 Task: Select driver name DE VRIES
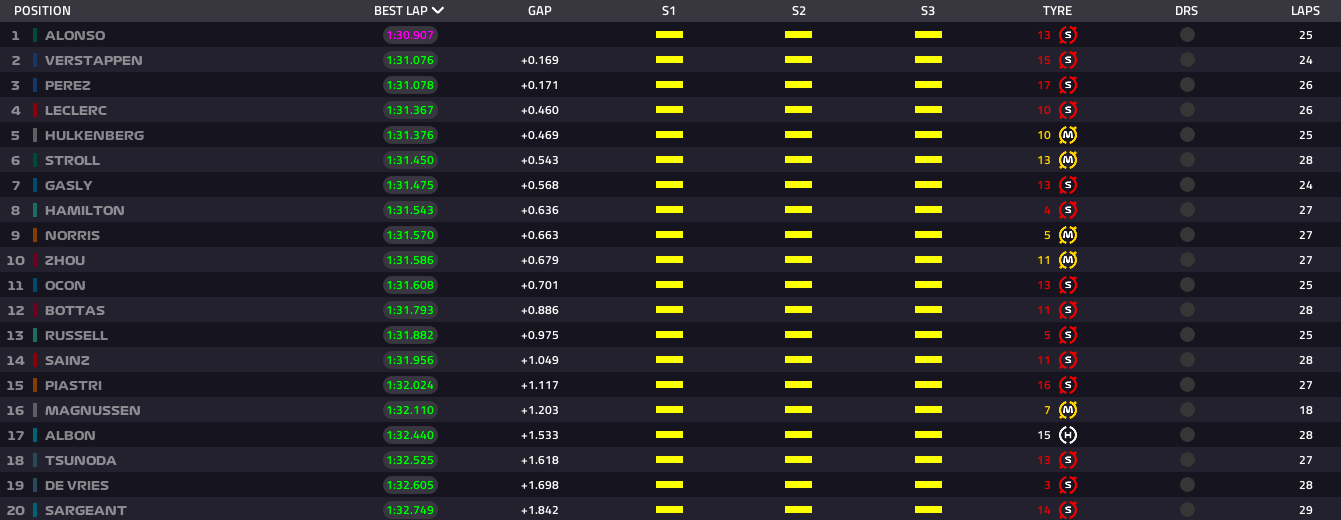(77, 485)
